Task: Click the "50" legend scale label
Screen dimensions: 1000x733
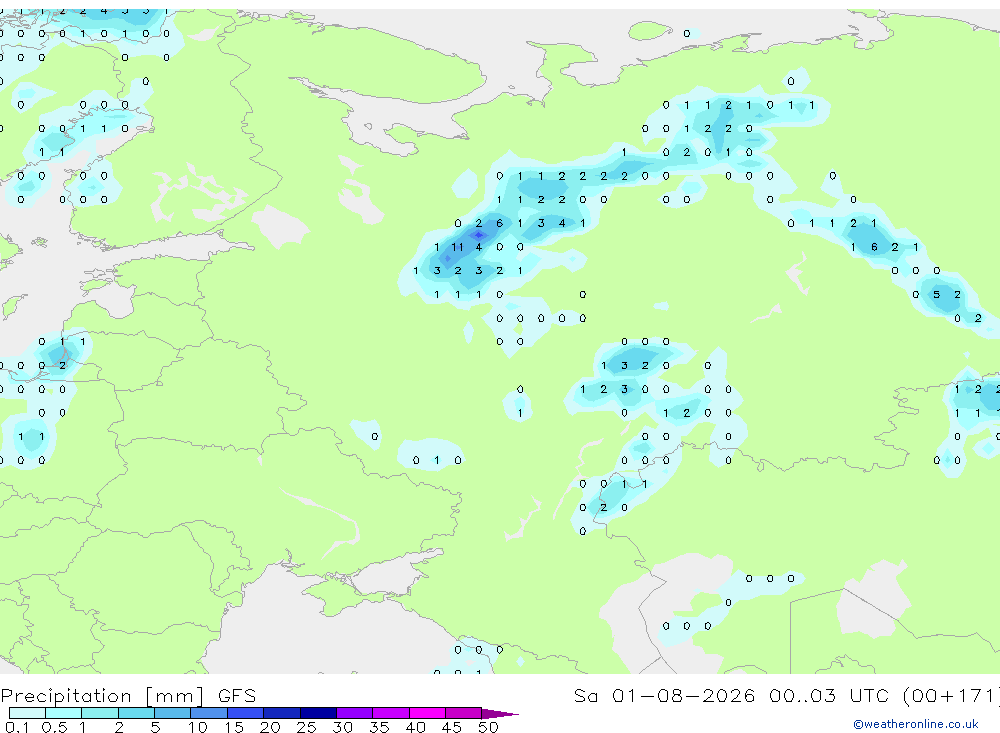Action: click(488, 727)
